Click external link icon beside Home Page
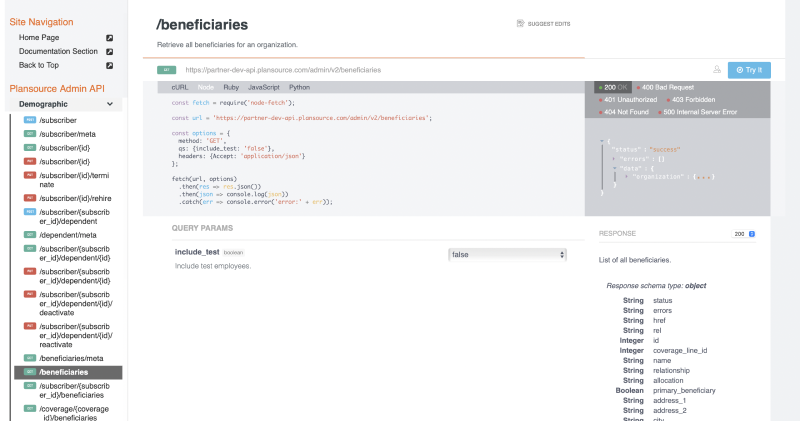This screenshot has height=421, width=800. [x=110, y=38]
